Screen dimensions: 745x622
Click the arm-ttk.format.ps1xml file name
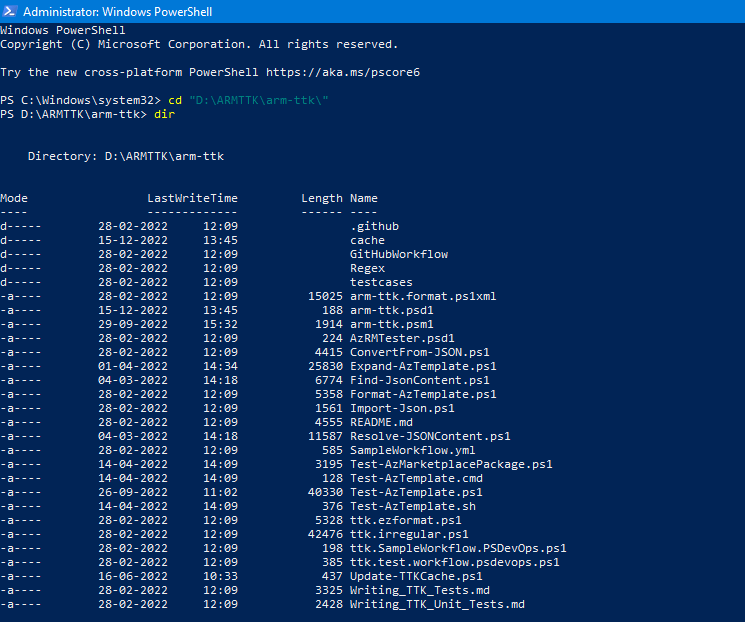click(x=423, y=296)
